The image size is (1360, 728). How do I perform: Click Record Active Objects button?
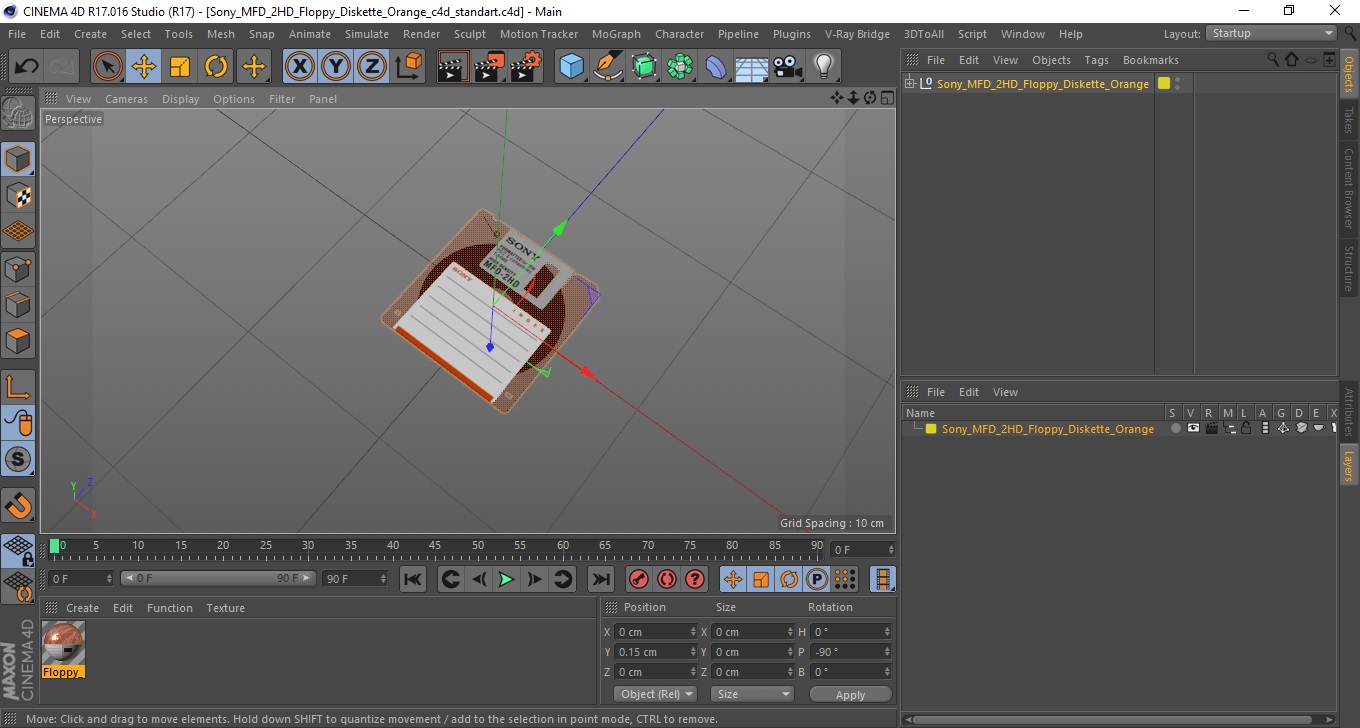(x=638, y=579)
